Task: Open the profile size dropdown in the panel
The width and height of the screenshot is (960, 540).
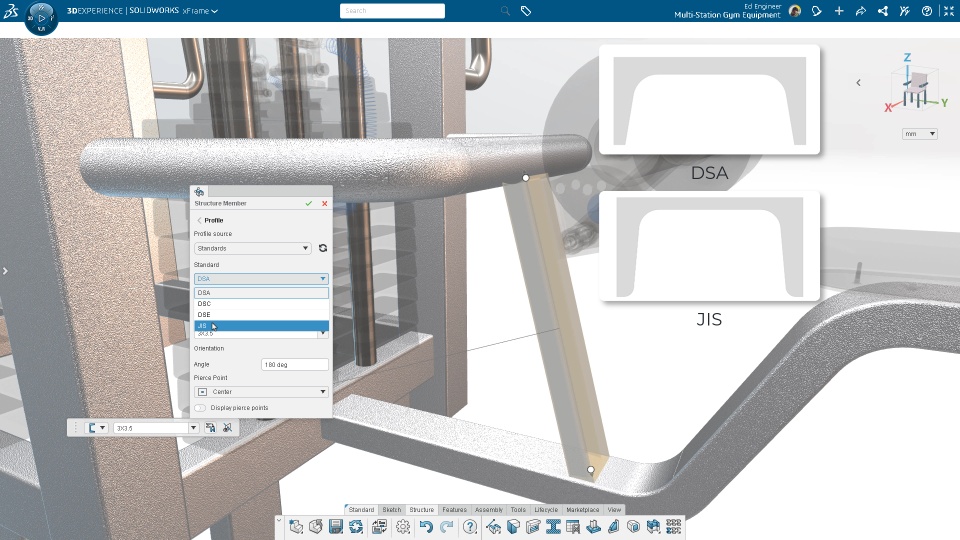Action: [x=323, y=334]
